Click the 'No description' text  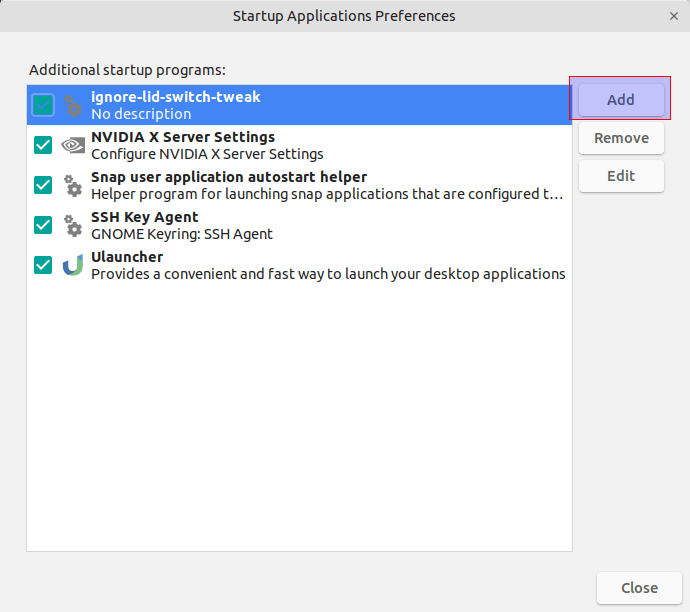[x=141, y=114]
